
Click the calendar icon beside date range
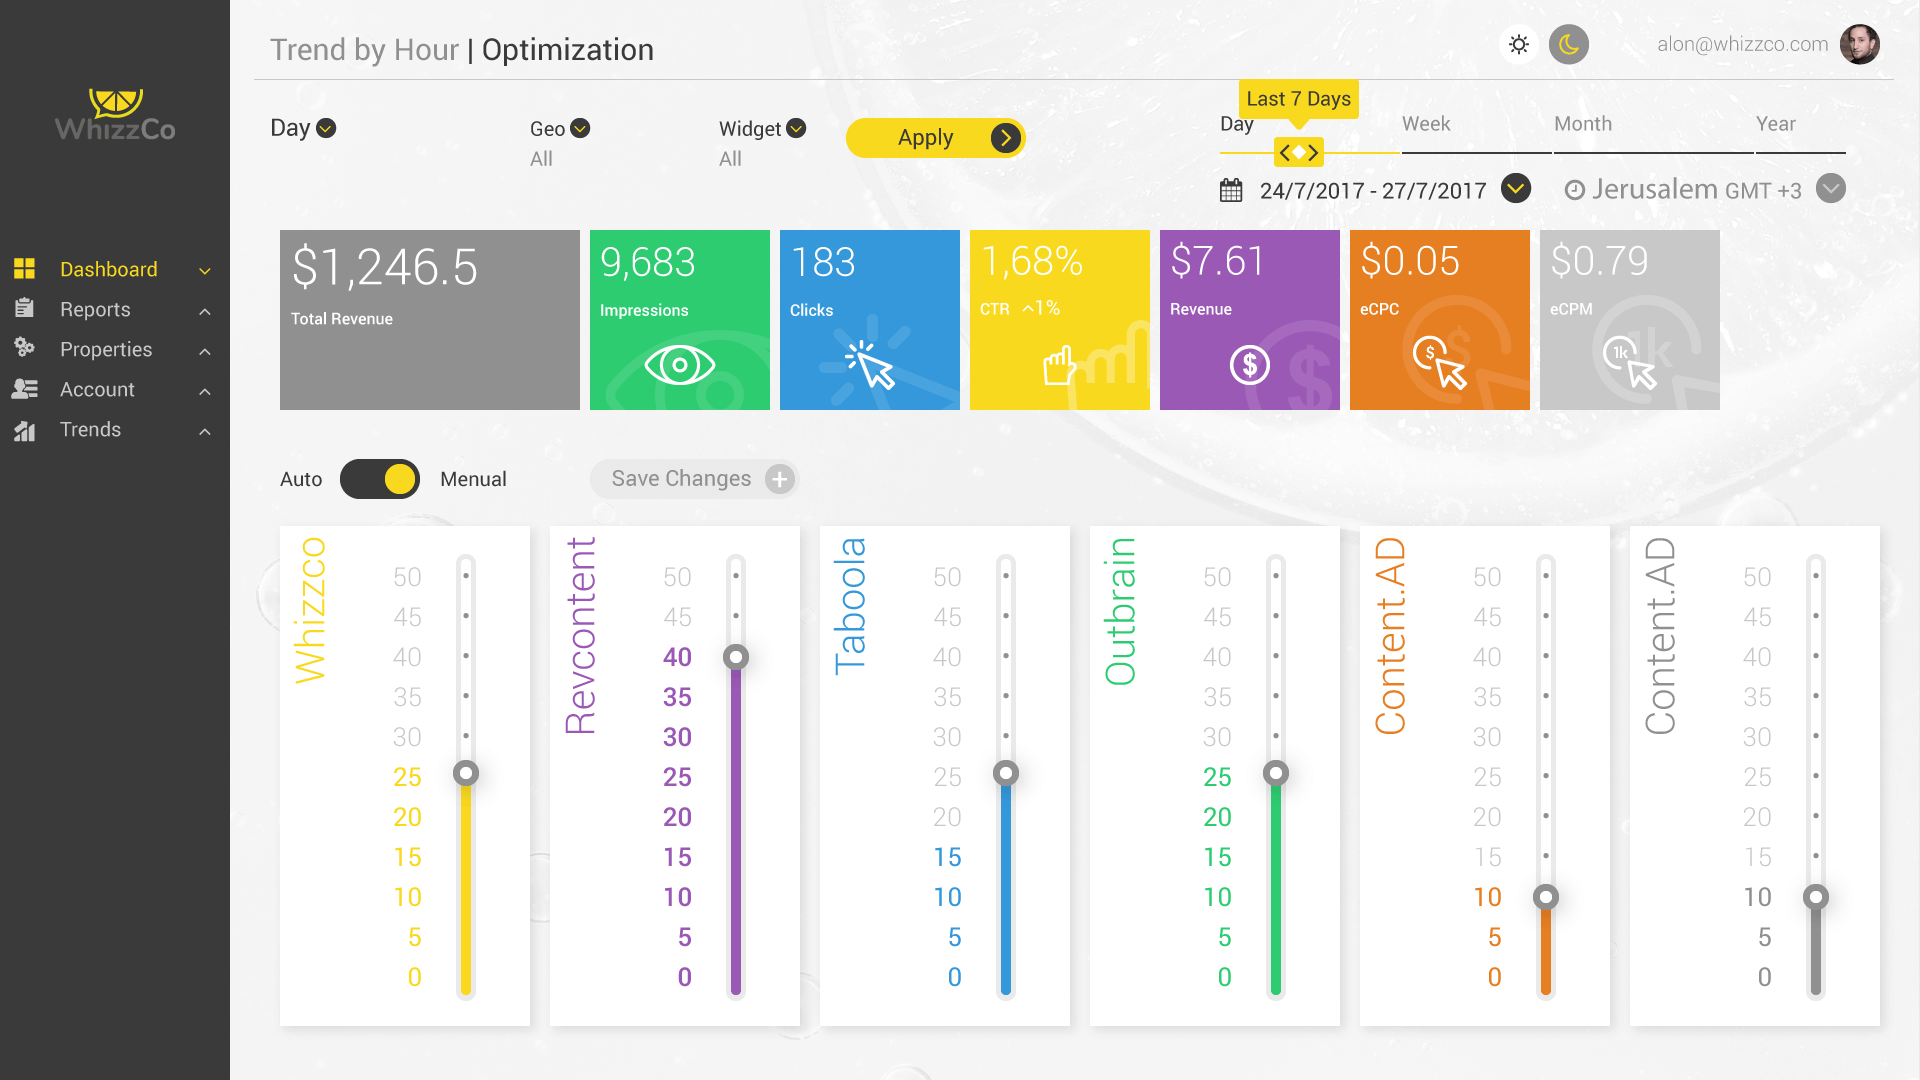point(1231,190)
